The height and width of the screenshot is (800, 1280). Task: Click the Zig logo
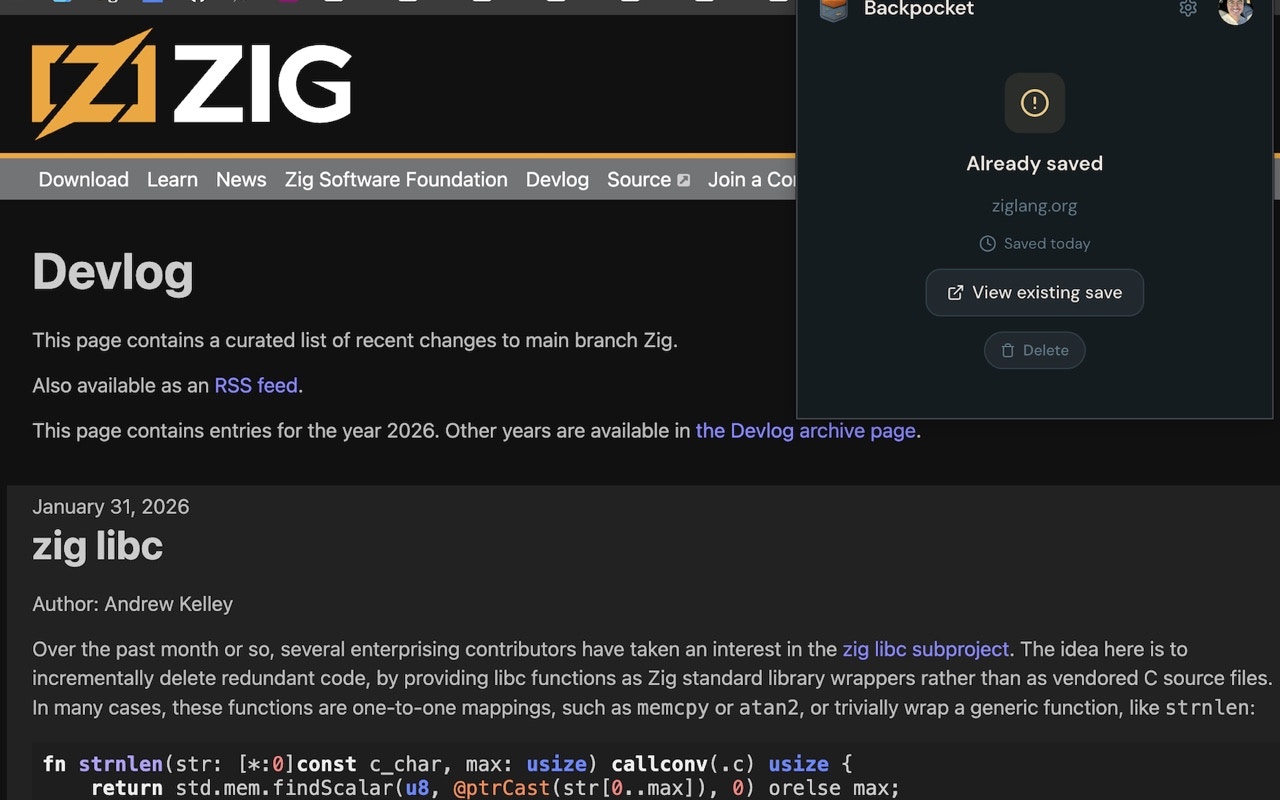pyautogui.click(x=192, y=84)
